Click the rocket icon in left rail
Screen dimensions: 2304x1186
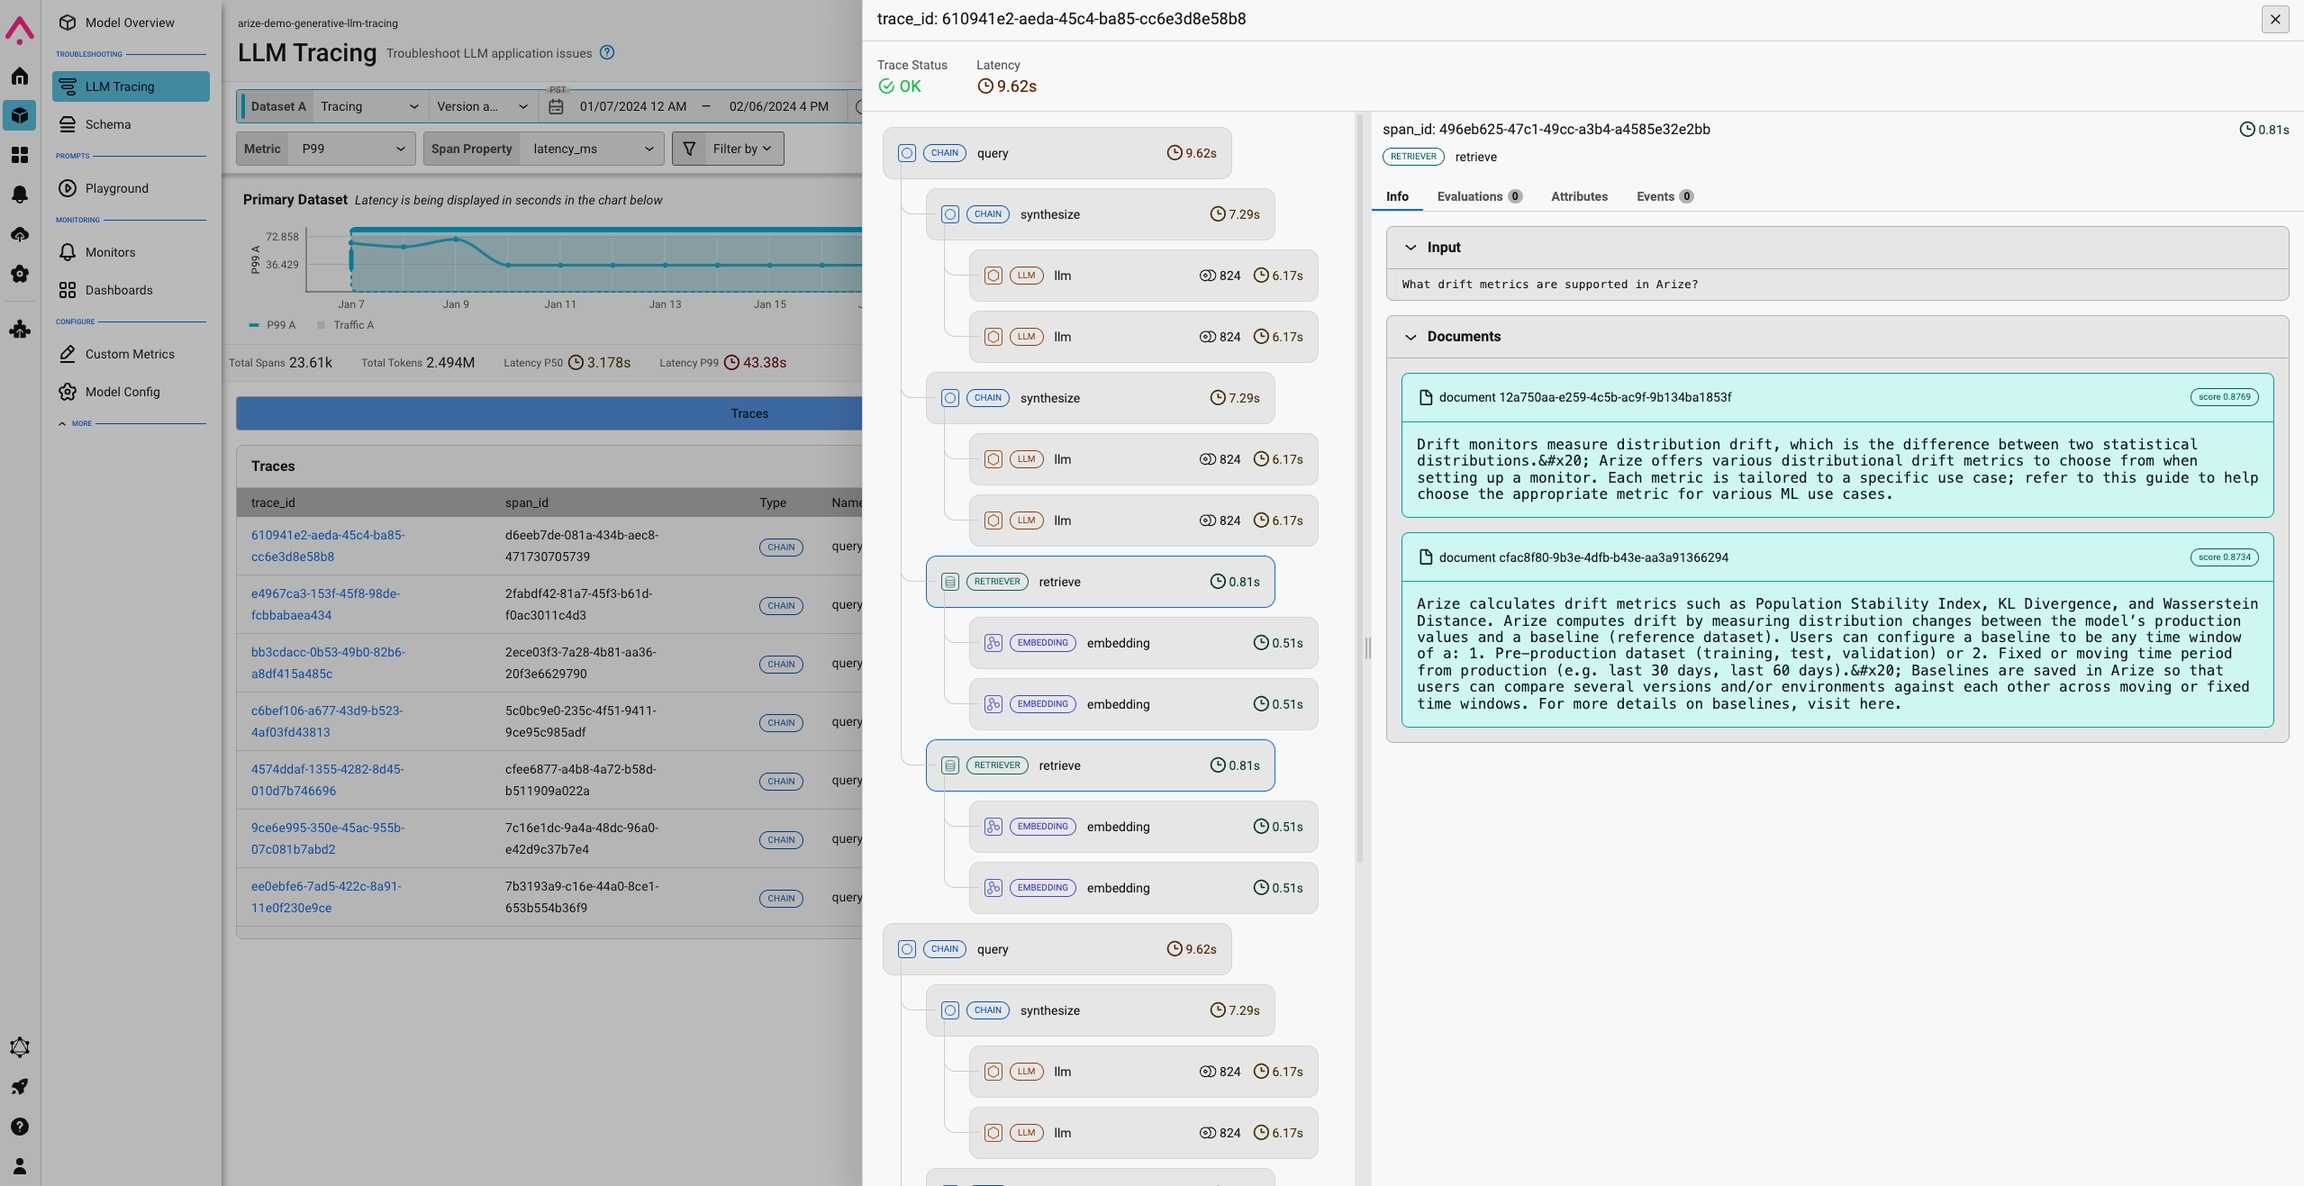[x=20, y=1086]
